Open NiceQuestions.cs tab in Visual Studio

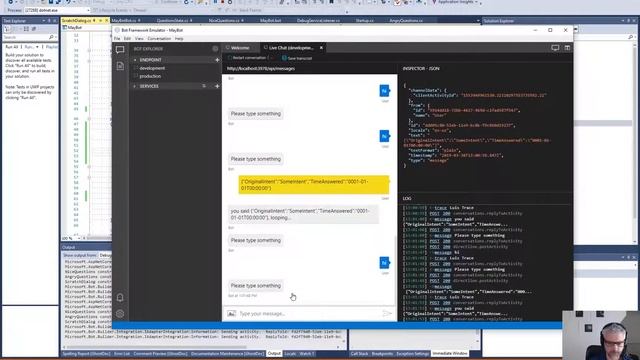[224, 20]
